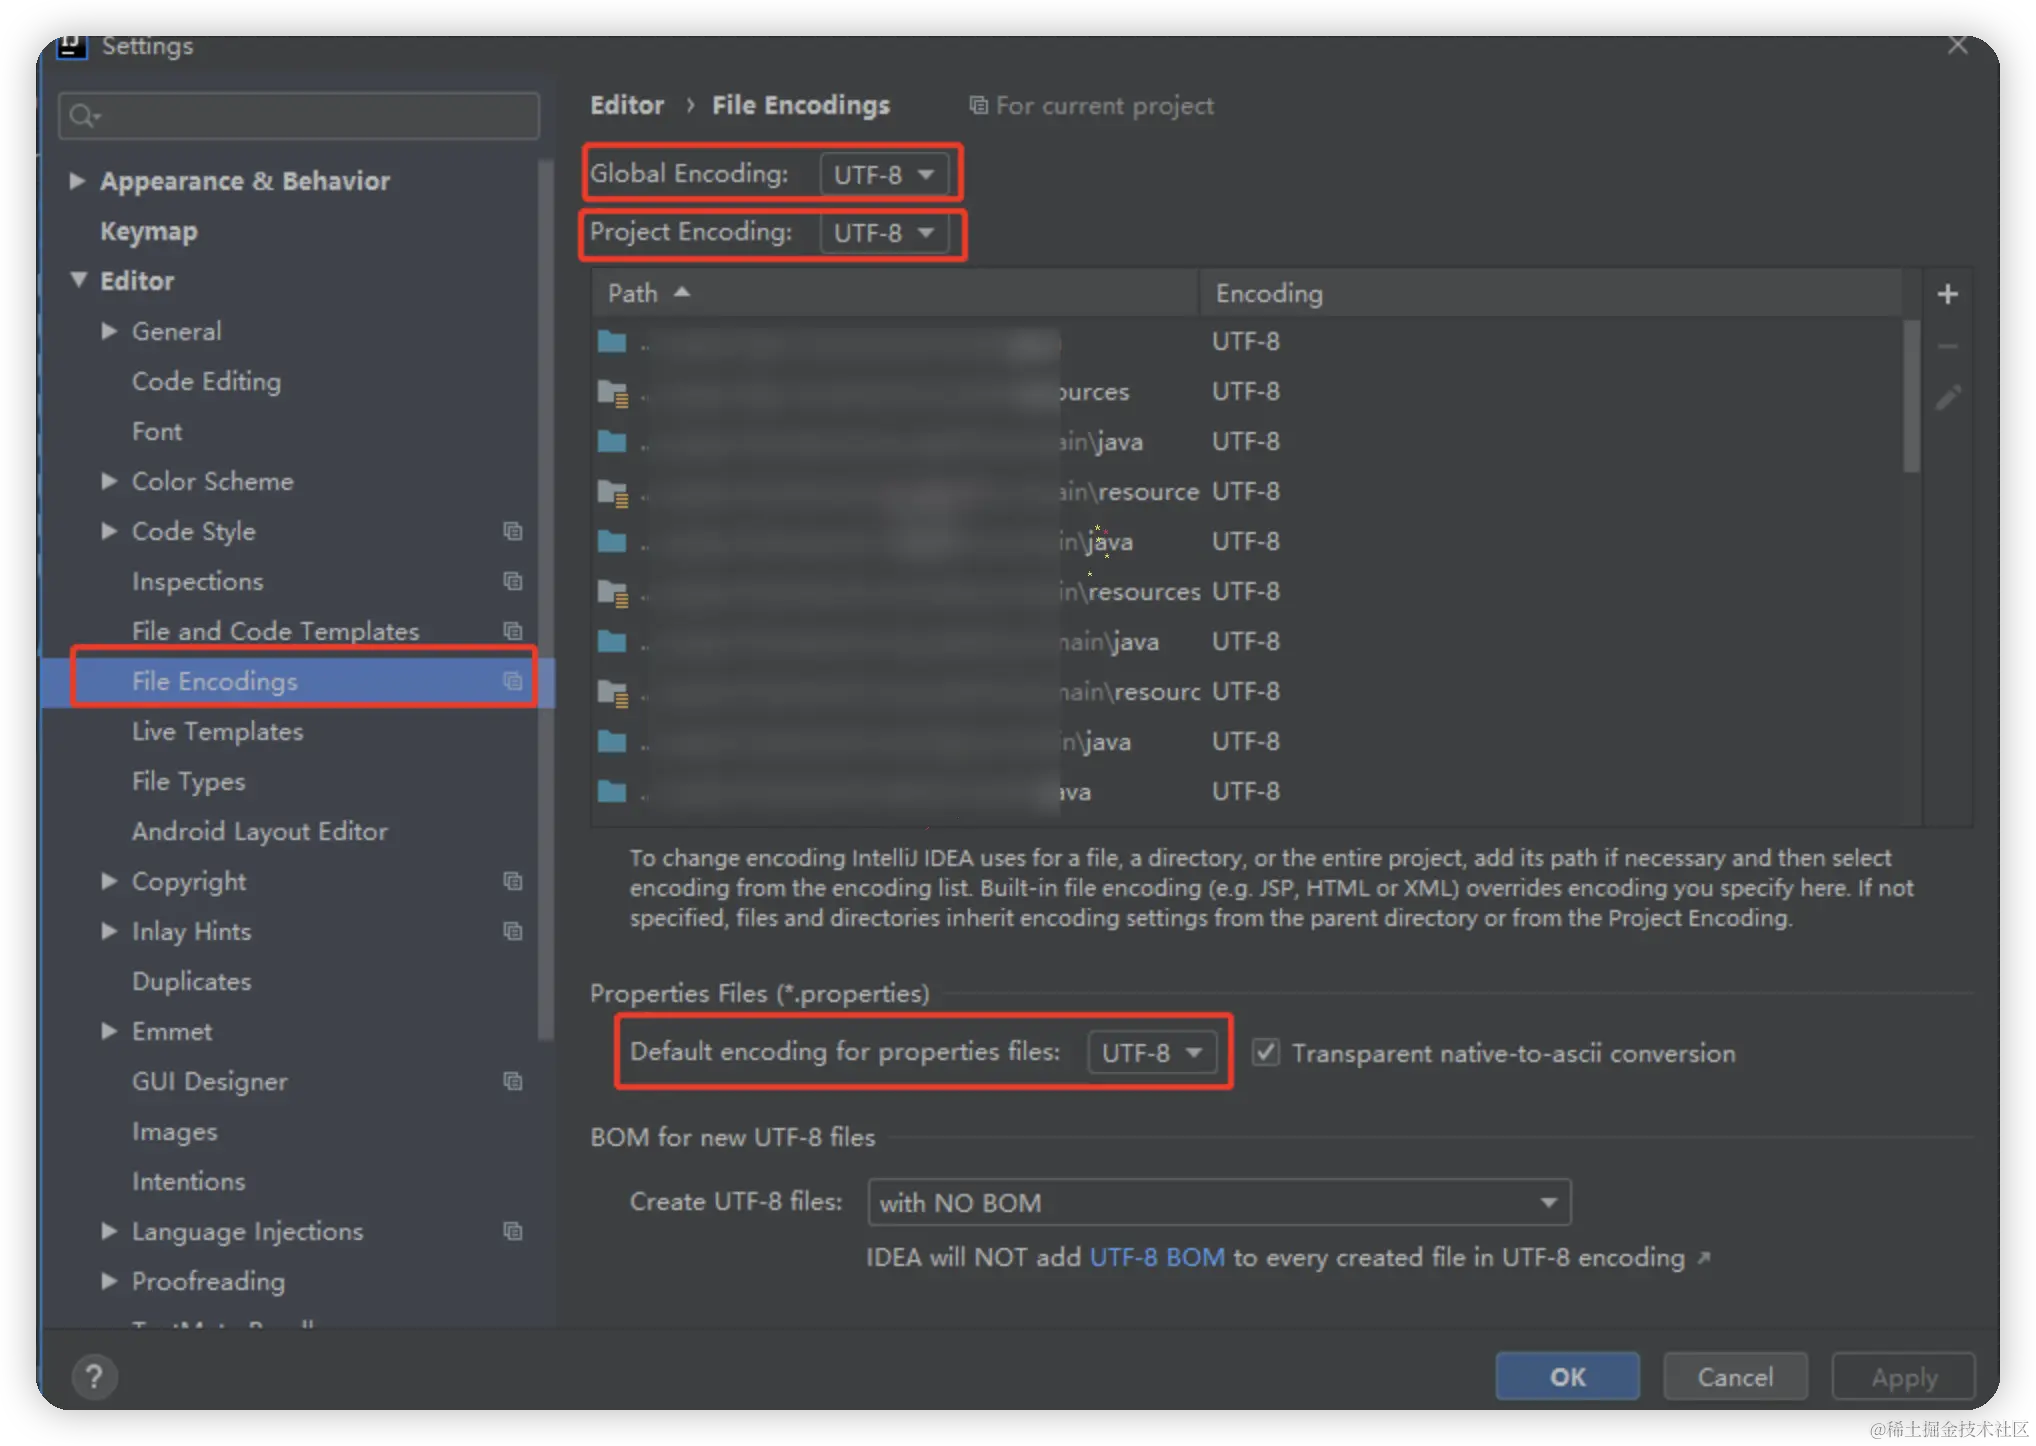Open the Global Encoding dropdown
The width and height of the screenshot is (2036, 1446).
pos(884,175)
